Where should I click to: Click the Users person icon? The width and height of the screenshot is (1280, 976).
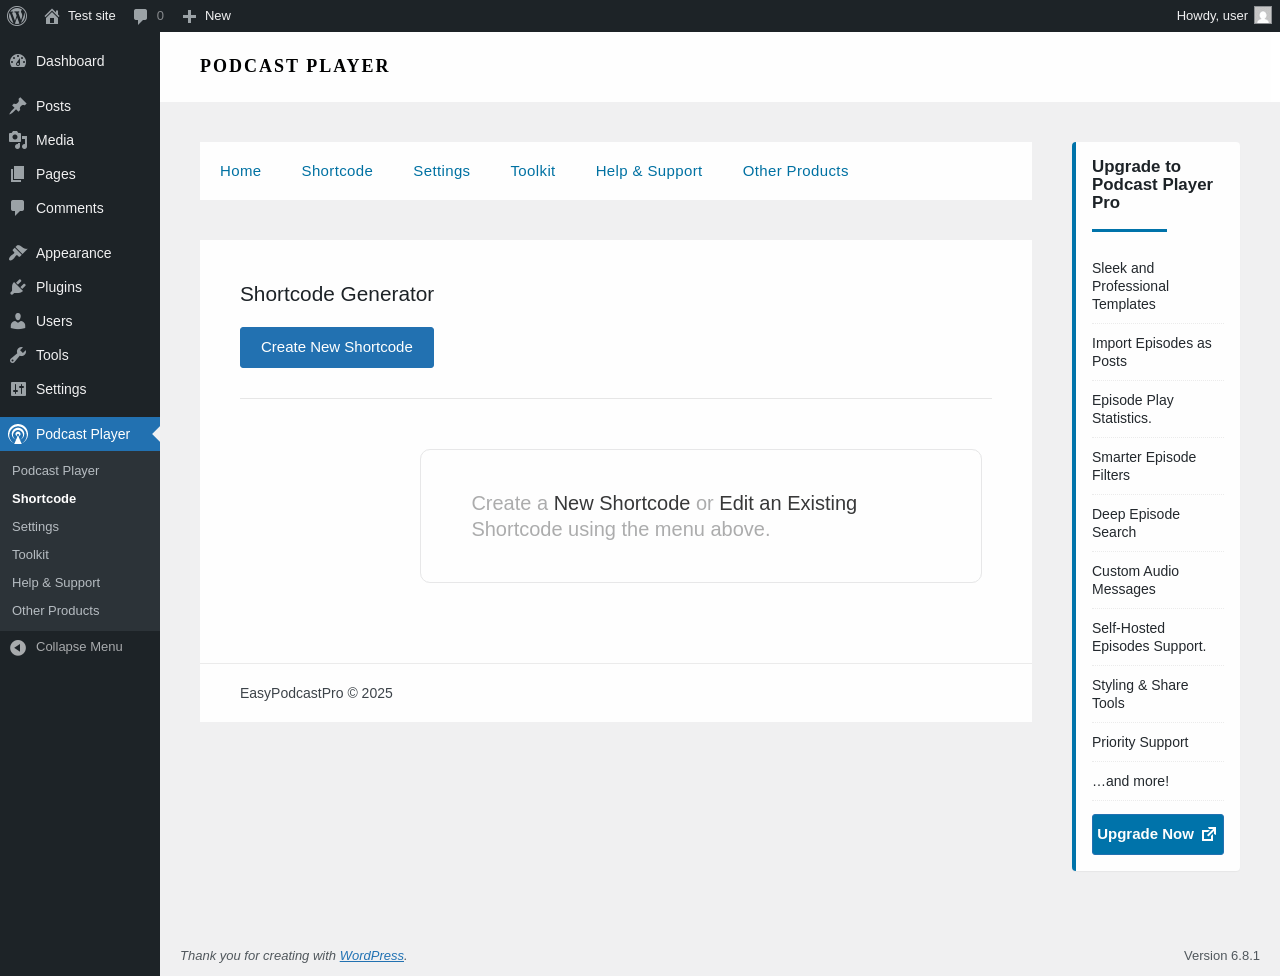tap(18, 321)
